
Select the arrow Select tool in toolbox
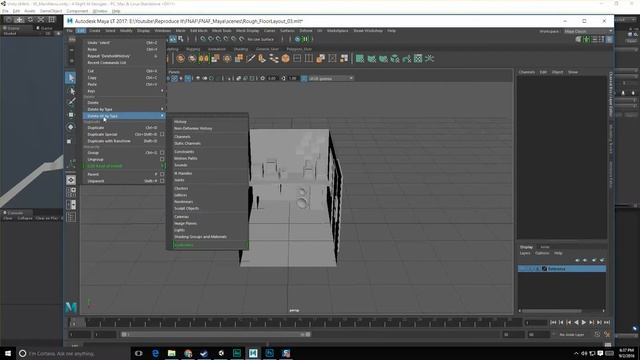point(71,78)
